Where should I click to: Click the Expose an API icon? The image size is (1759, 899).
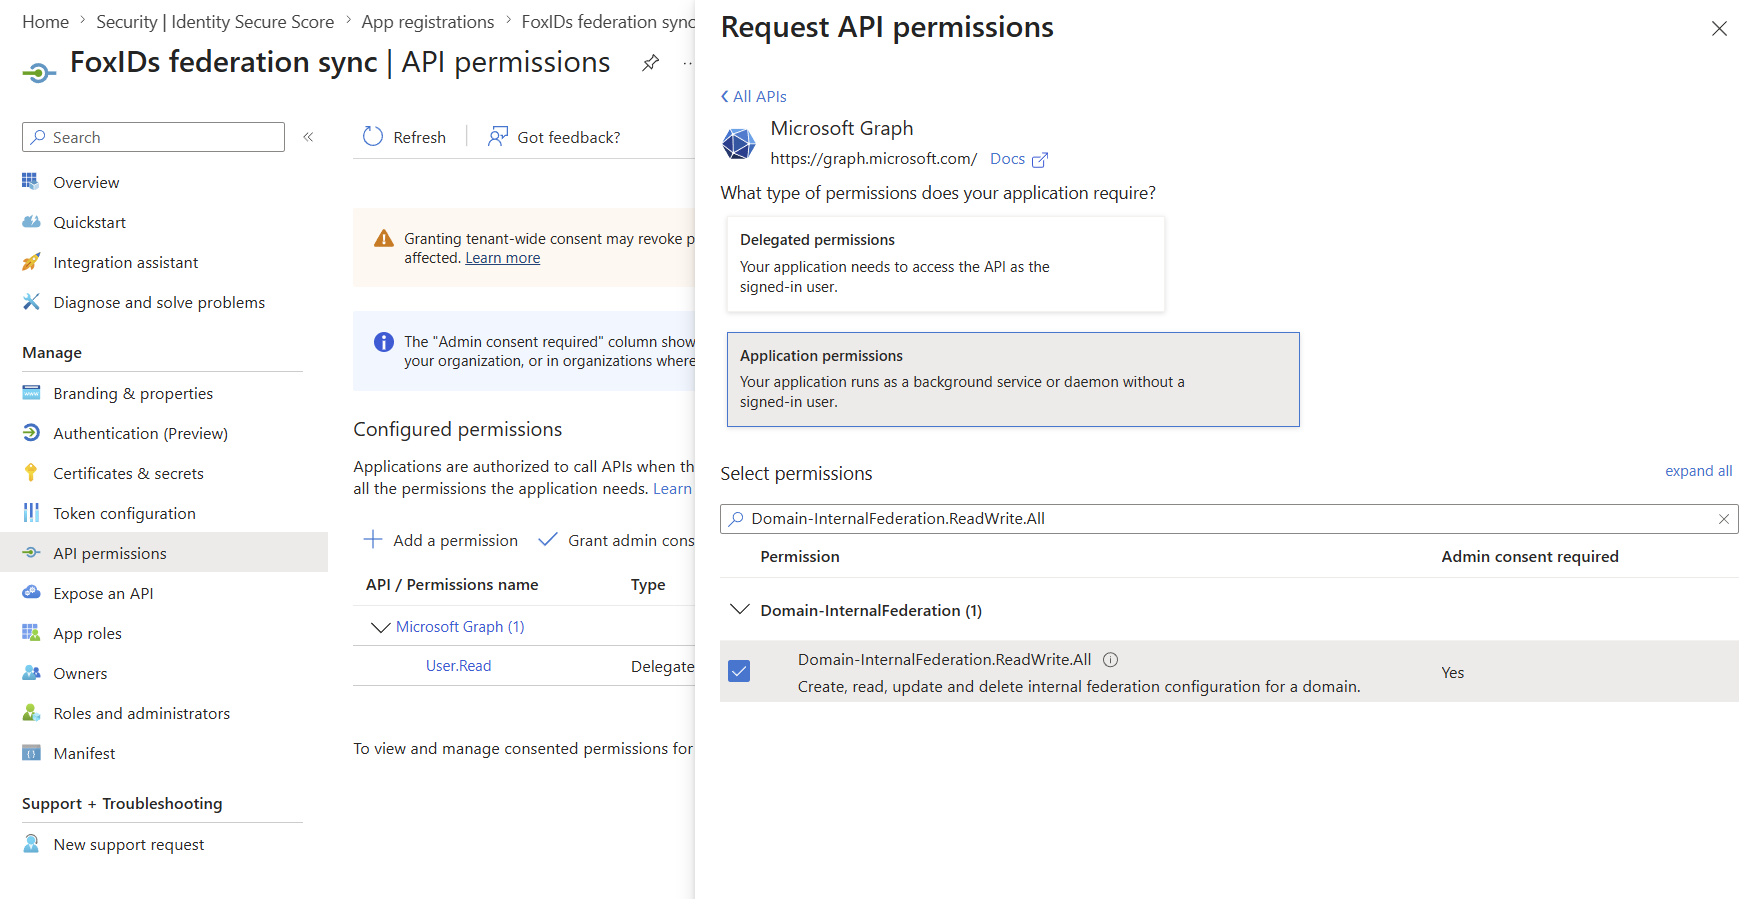pyautogui.click(x=31, y=593)
